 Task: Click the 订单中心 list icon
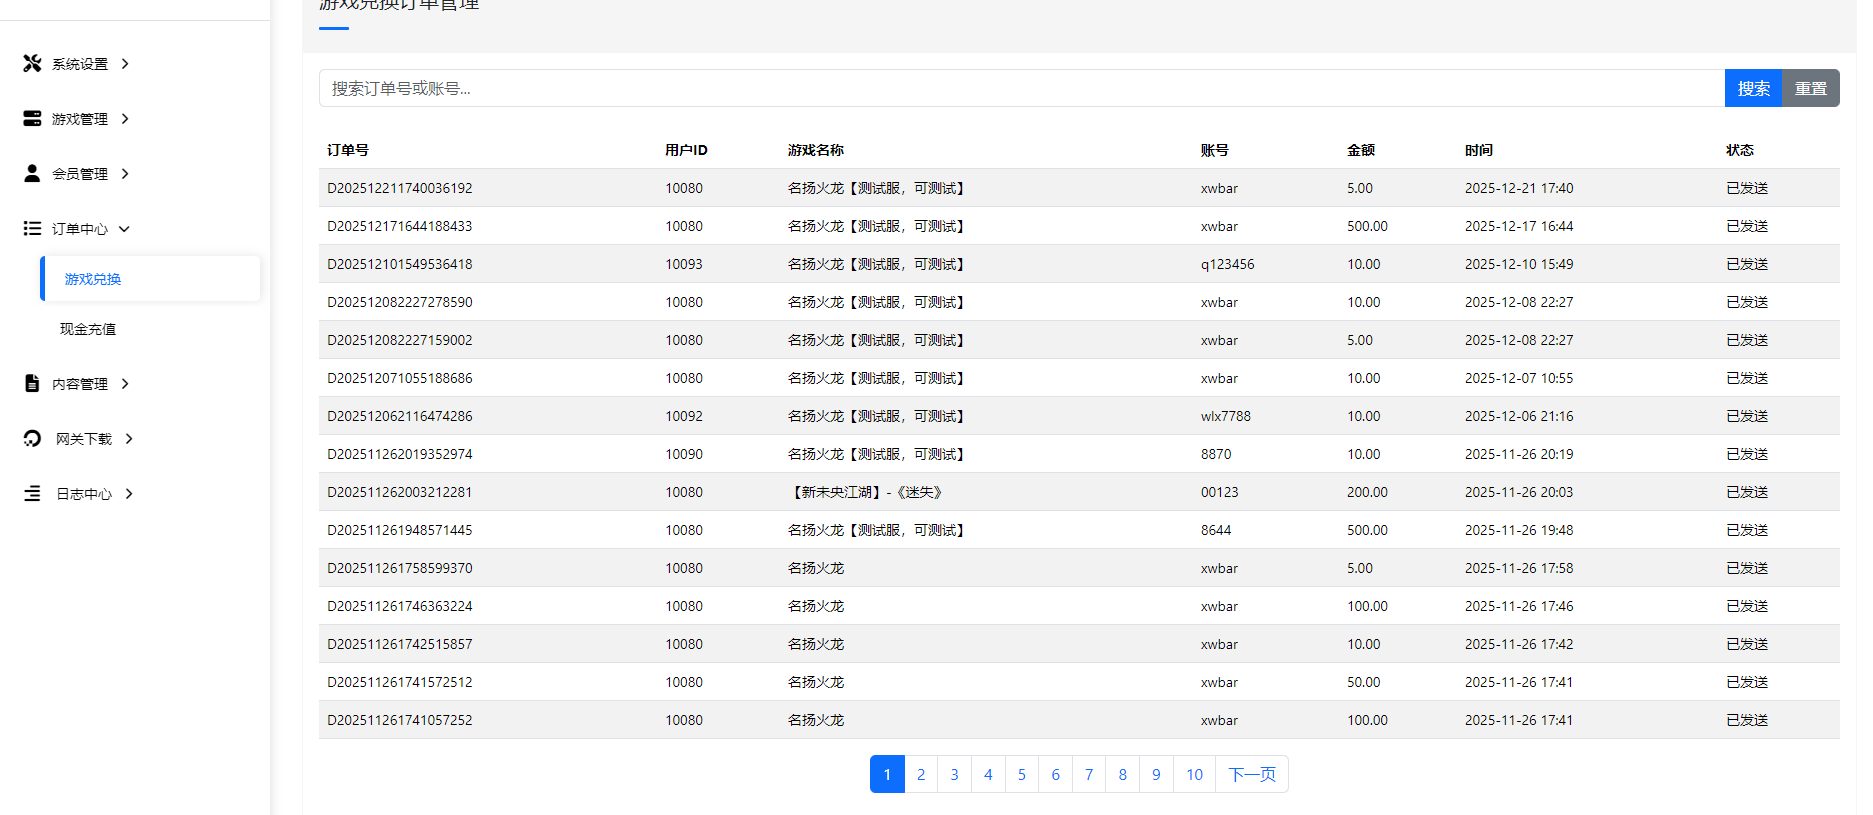pyautogui.click(x=32, y=229)
